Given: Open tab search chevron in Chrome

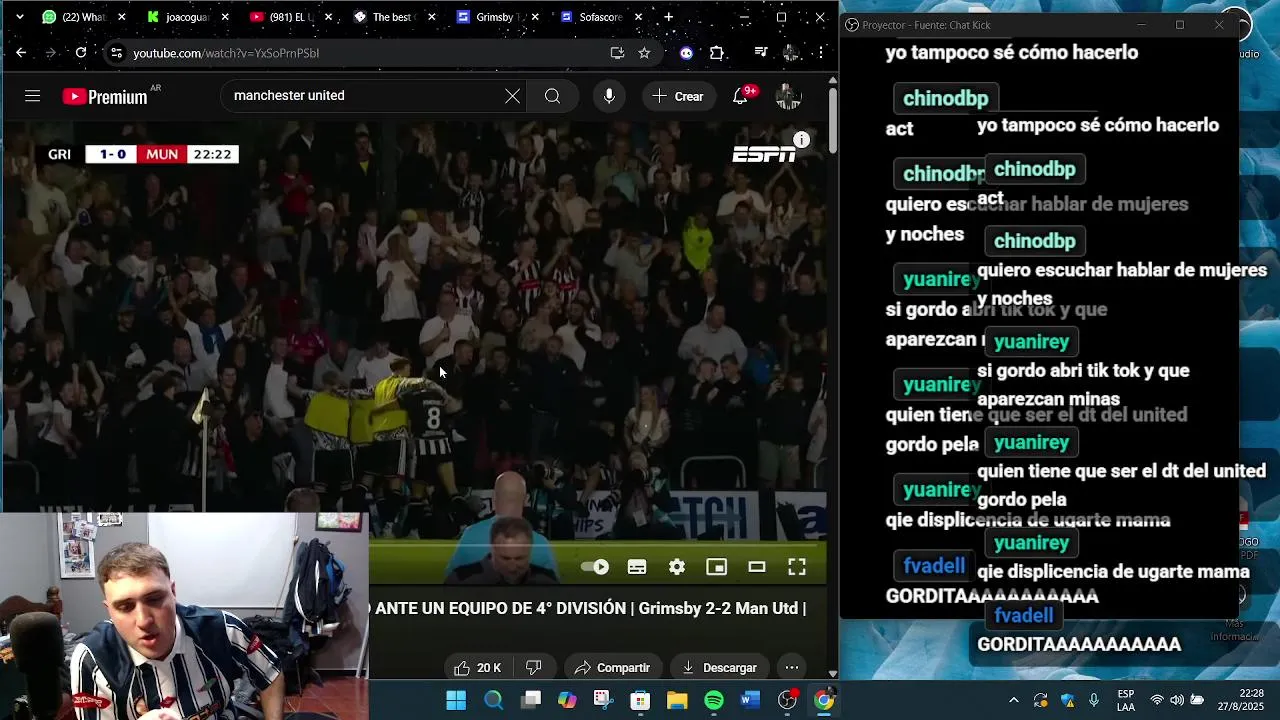Looking at the screenshot, I should [x=19, y=17].
